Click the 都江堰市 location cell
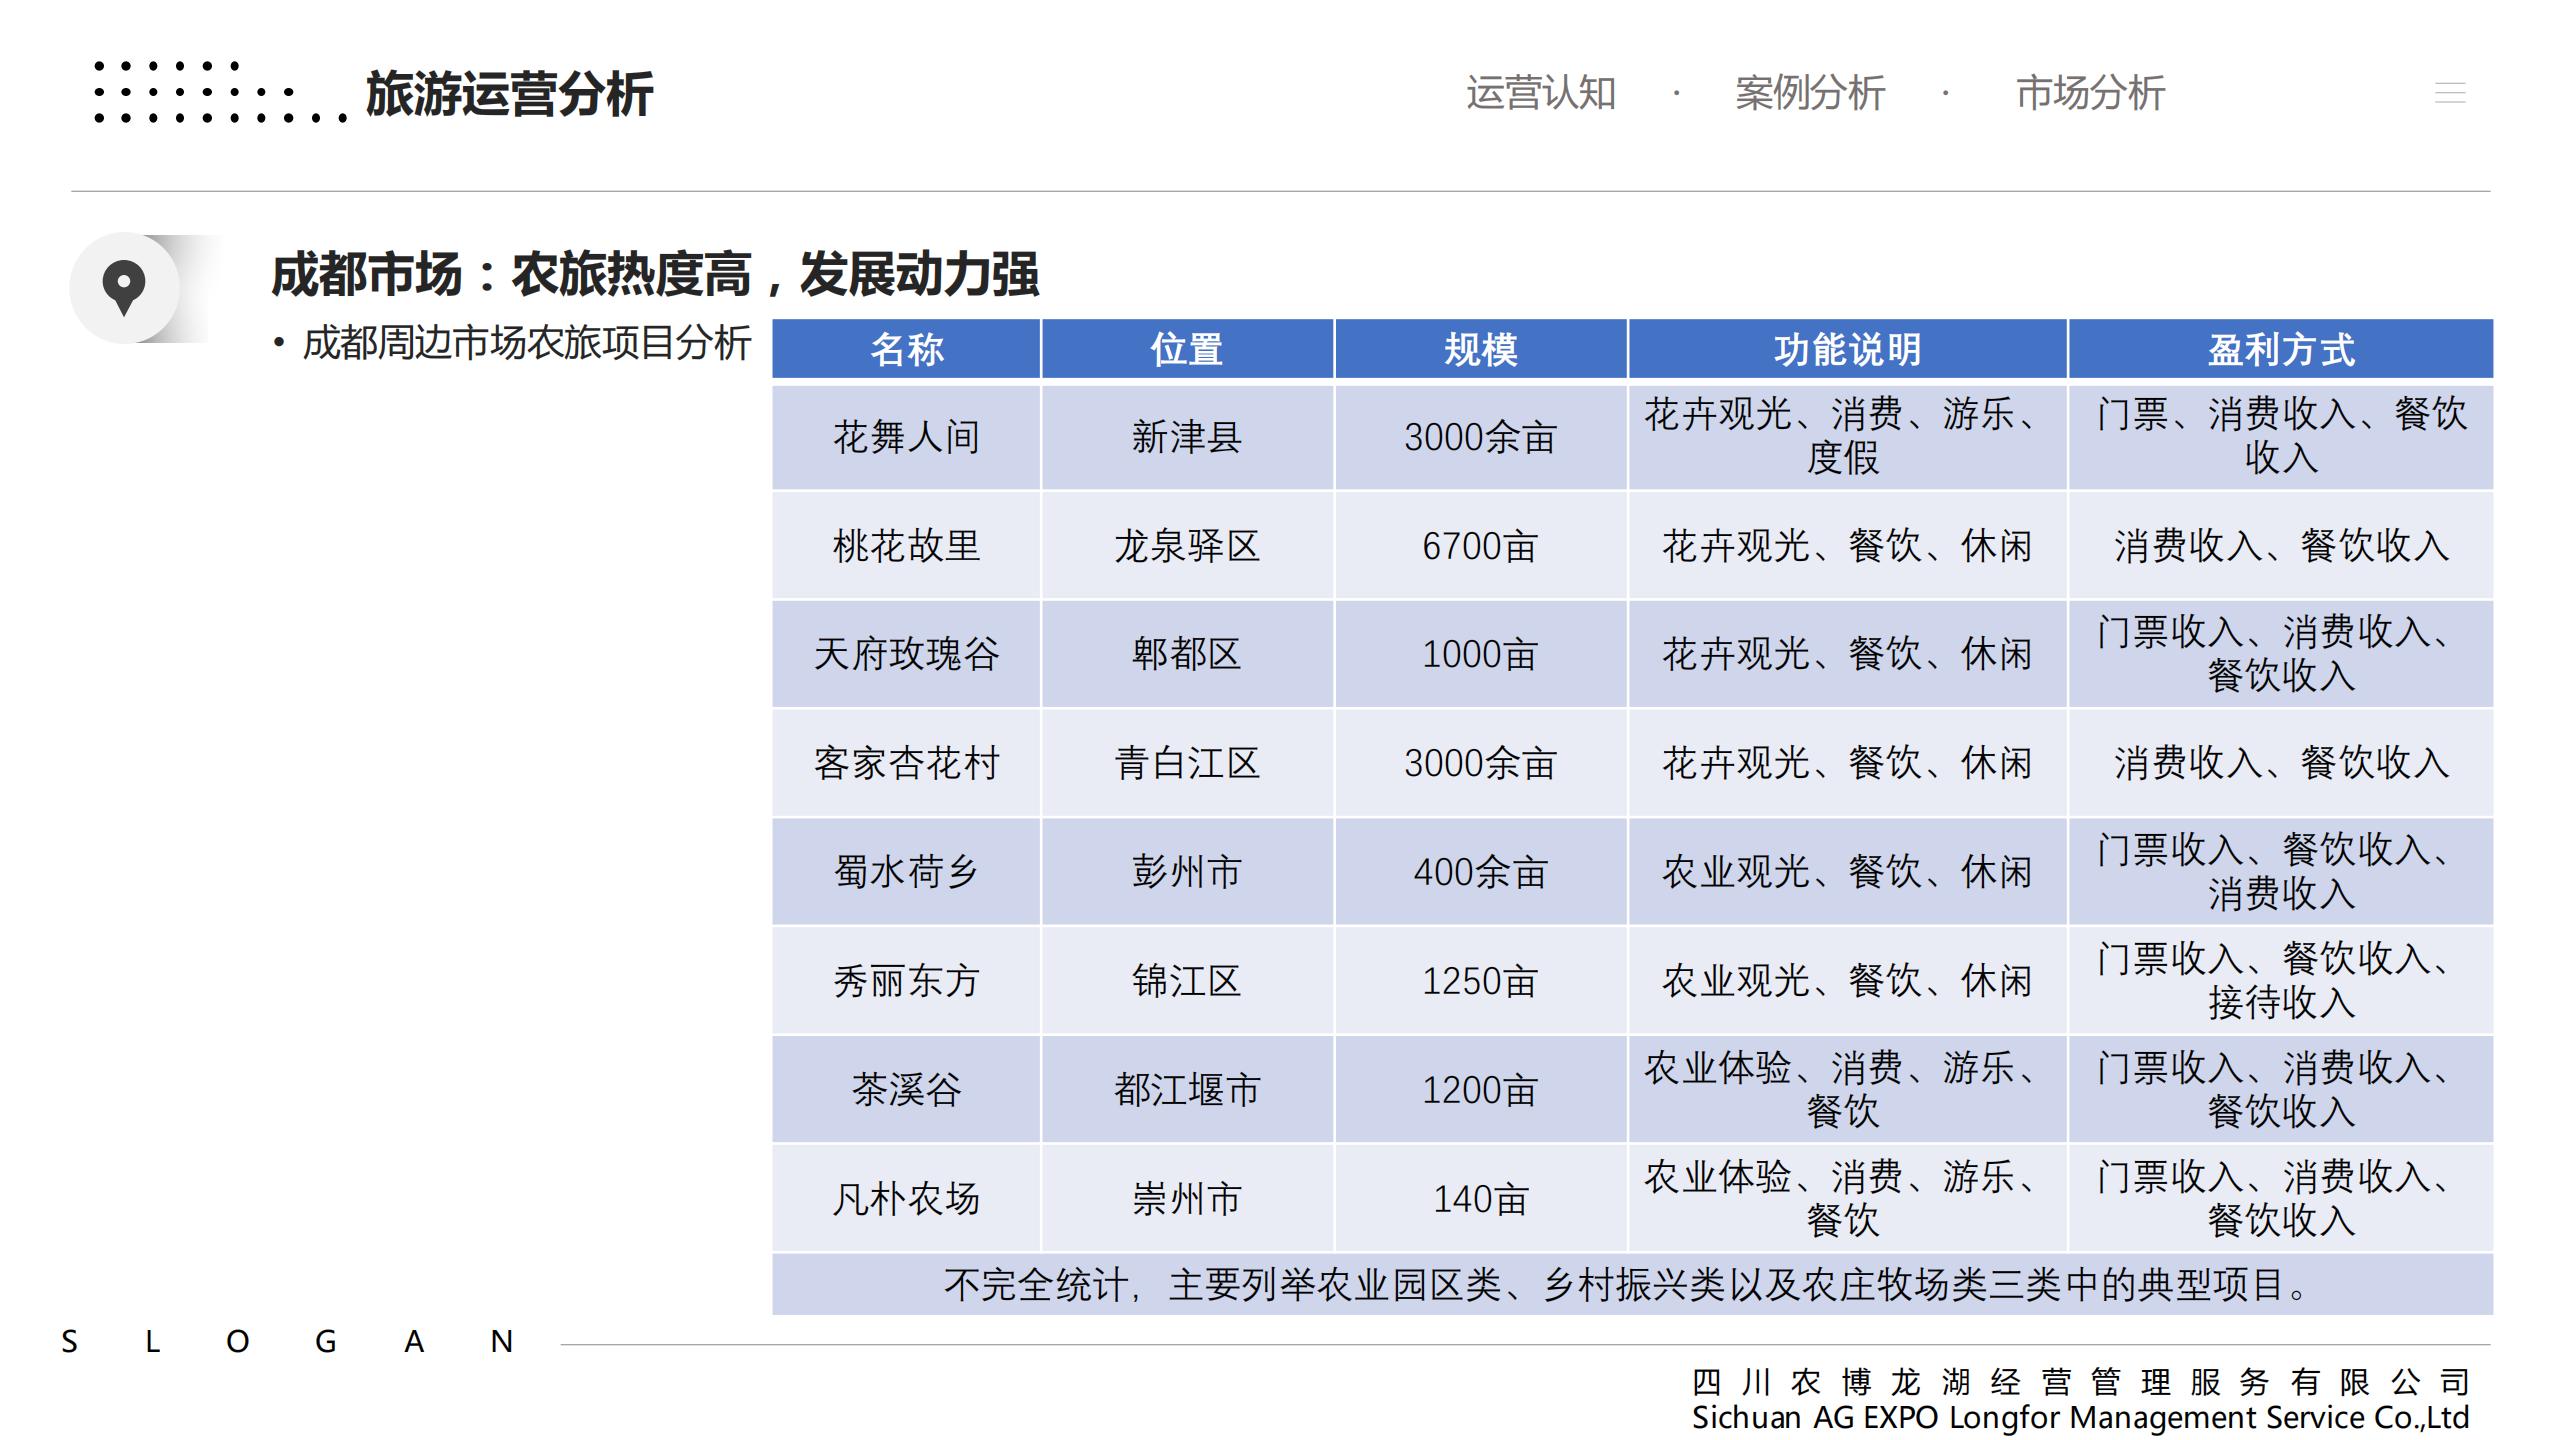Screen dimensions: 2560x1440 (1186, 1089)
